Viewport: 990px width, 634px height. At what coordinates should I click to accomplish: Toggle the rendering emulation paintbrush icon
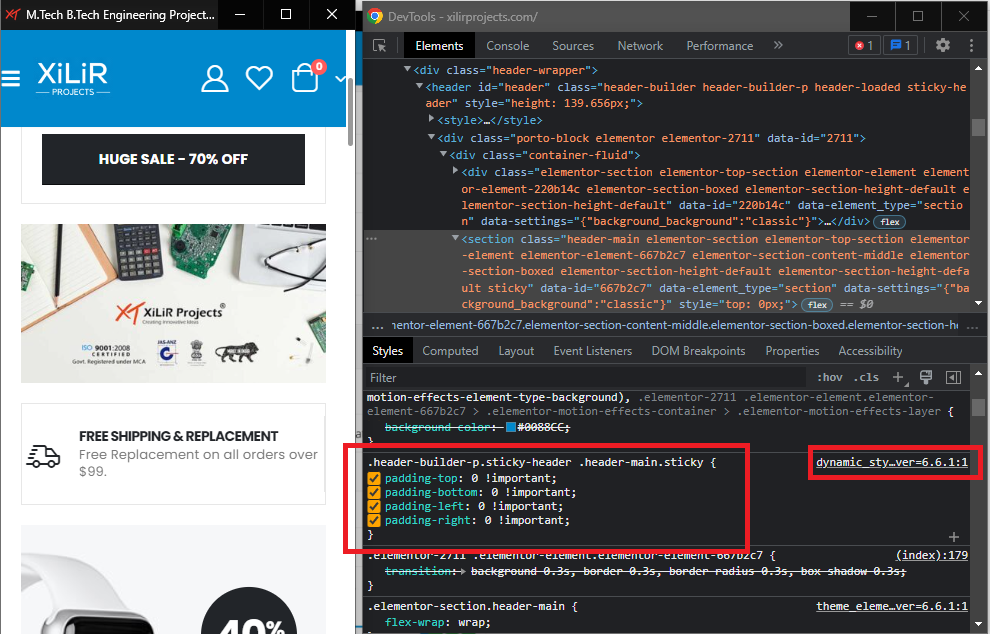coord(926,377)
